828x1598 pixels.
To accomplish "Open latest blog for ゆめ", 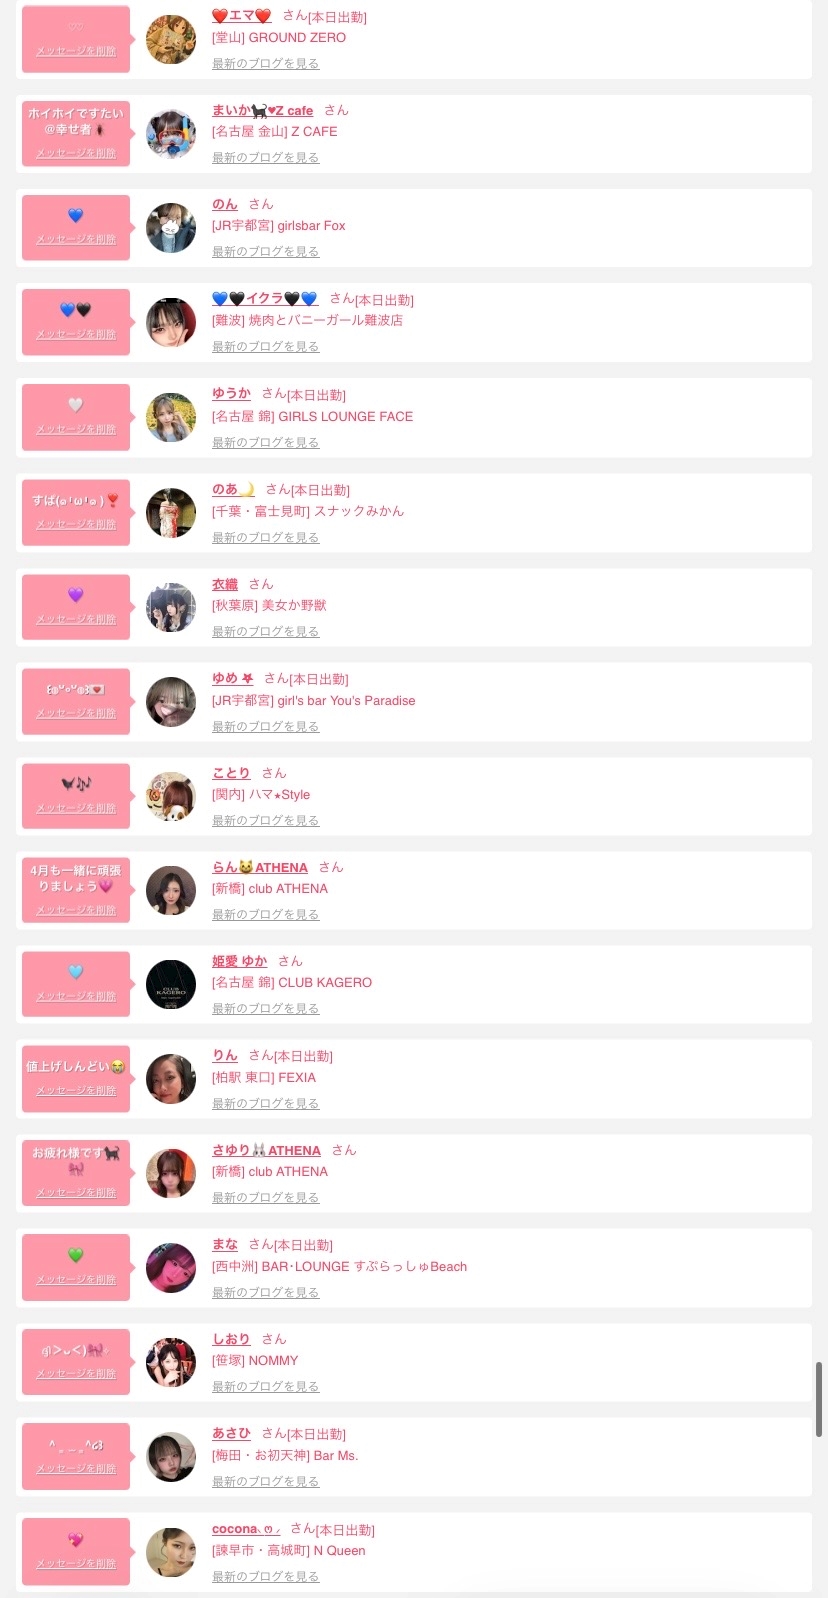I will pos(265,727).
